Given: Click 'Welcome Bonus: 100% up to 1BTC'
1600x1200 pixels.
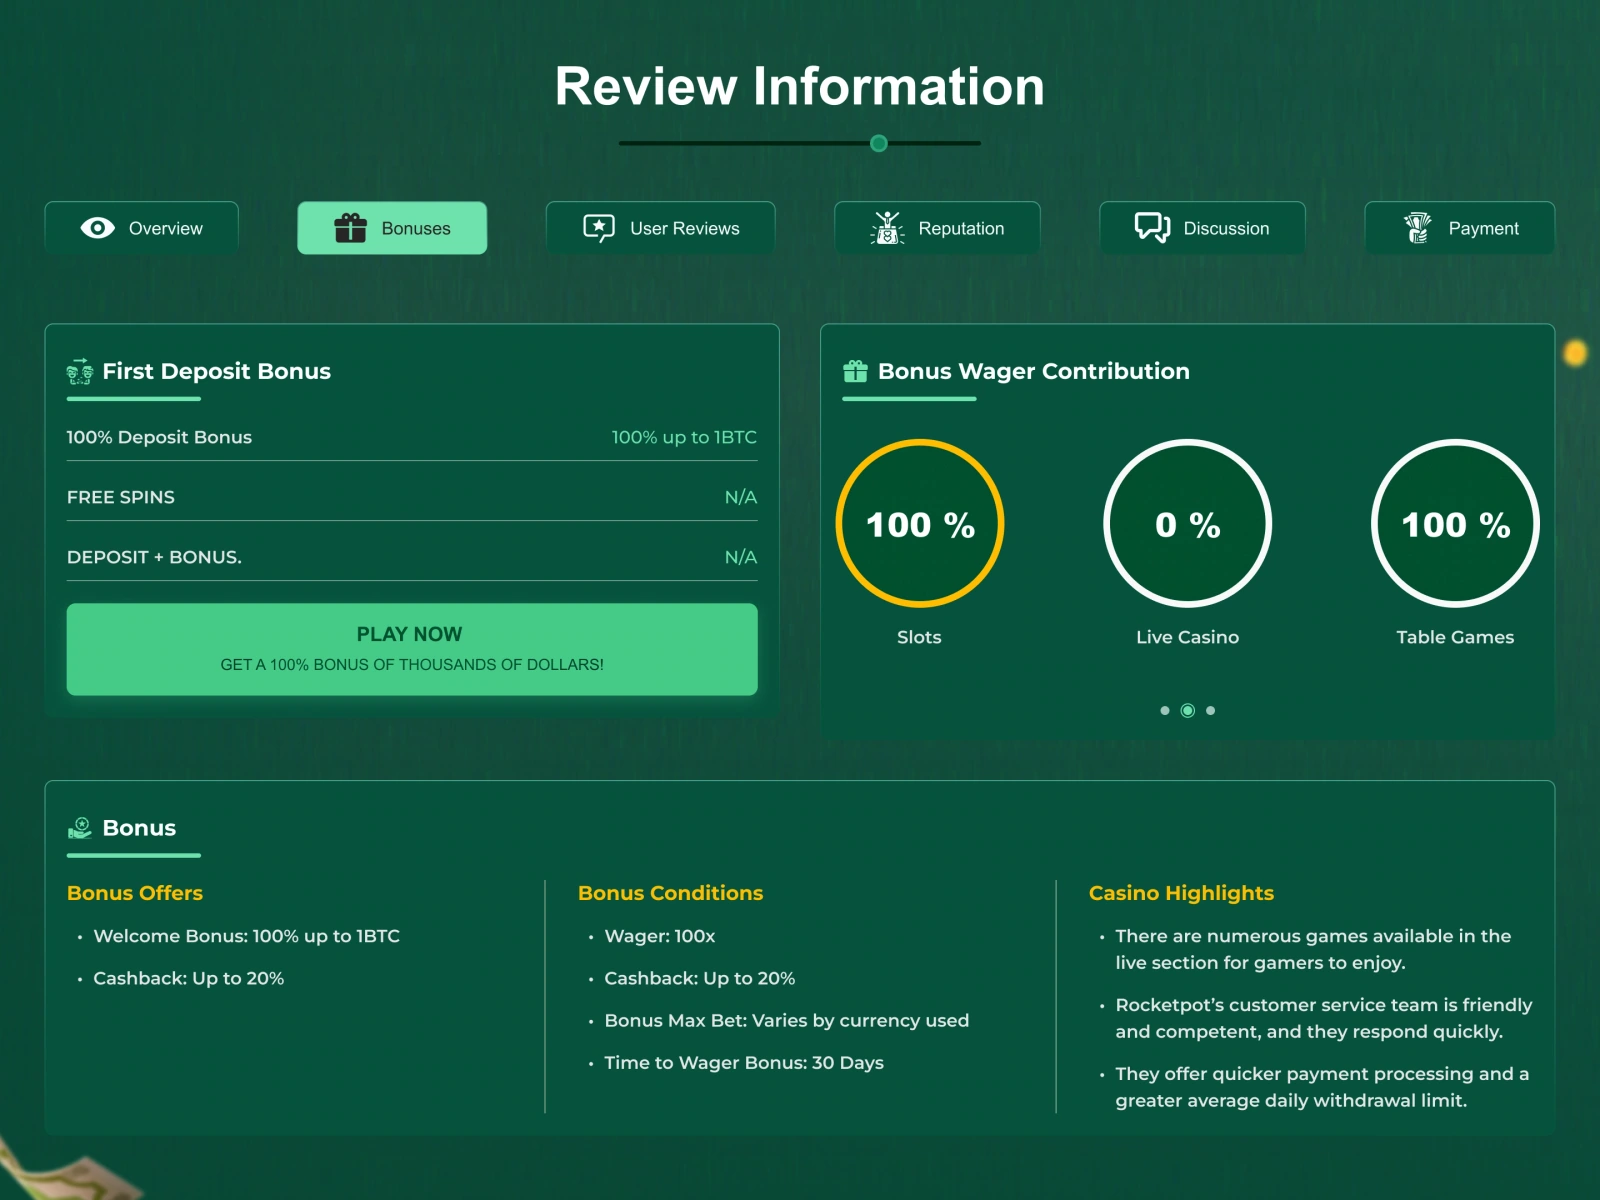Looking at the screenshot, I should coord(246,936).
